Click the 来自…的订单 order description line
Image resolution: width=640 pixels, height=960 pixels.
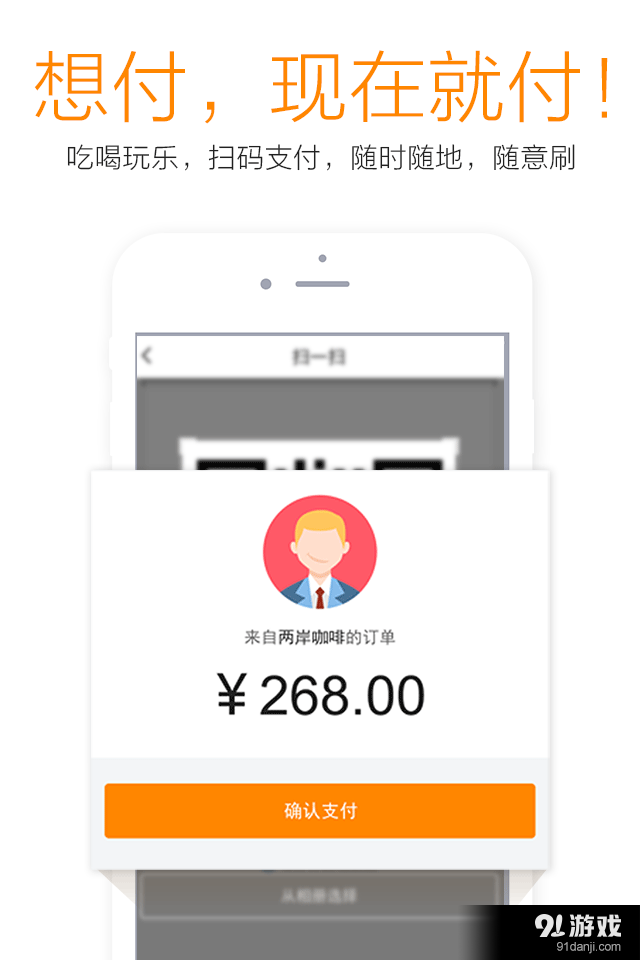click(320, 637)
